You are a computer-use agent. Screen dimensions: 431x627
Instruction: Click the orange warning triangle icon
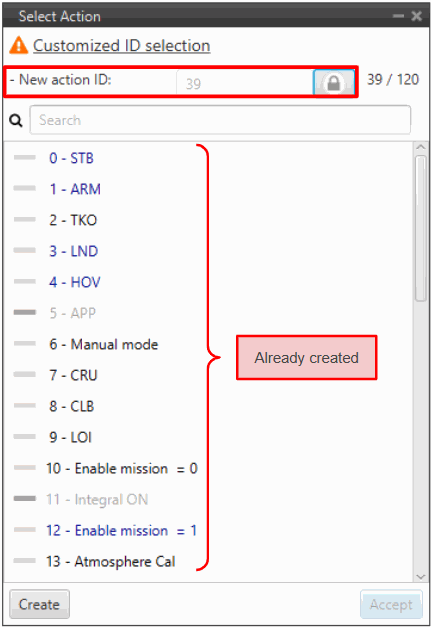[x=18, y=45]
